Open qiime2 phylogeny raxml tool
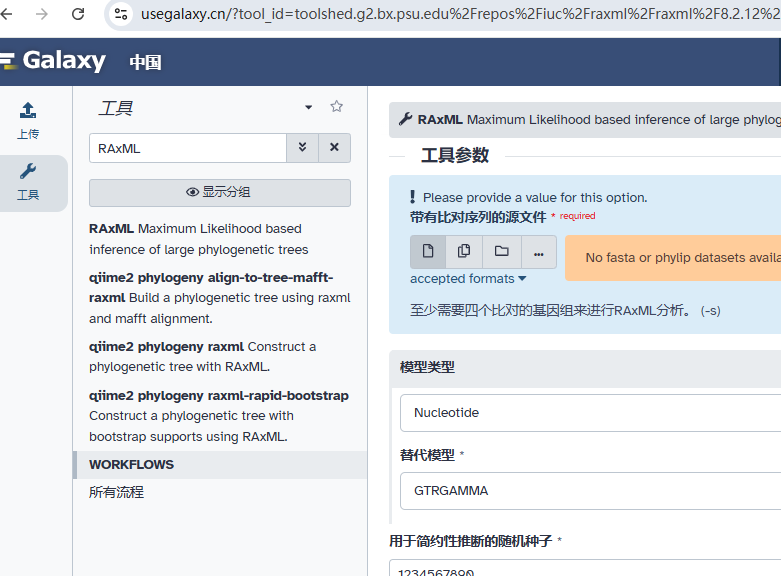This screenshot has width=781, height=576. pyautogui.click(x=203, y=356)
